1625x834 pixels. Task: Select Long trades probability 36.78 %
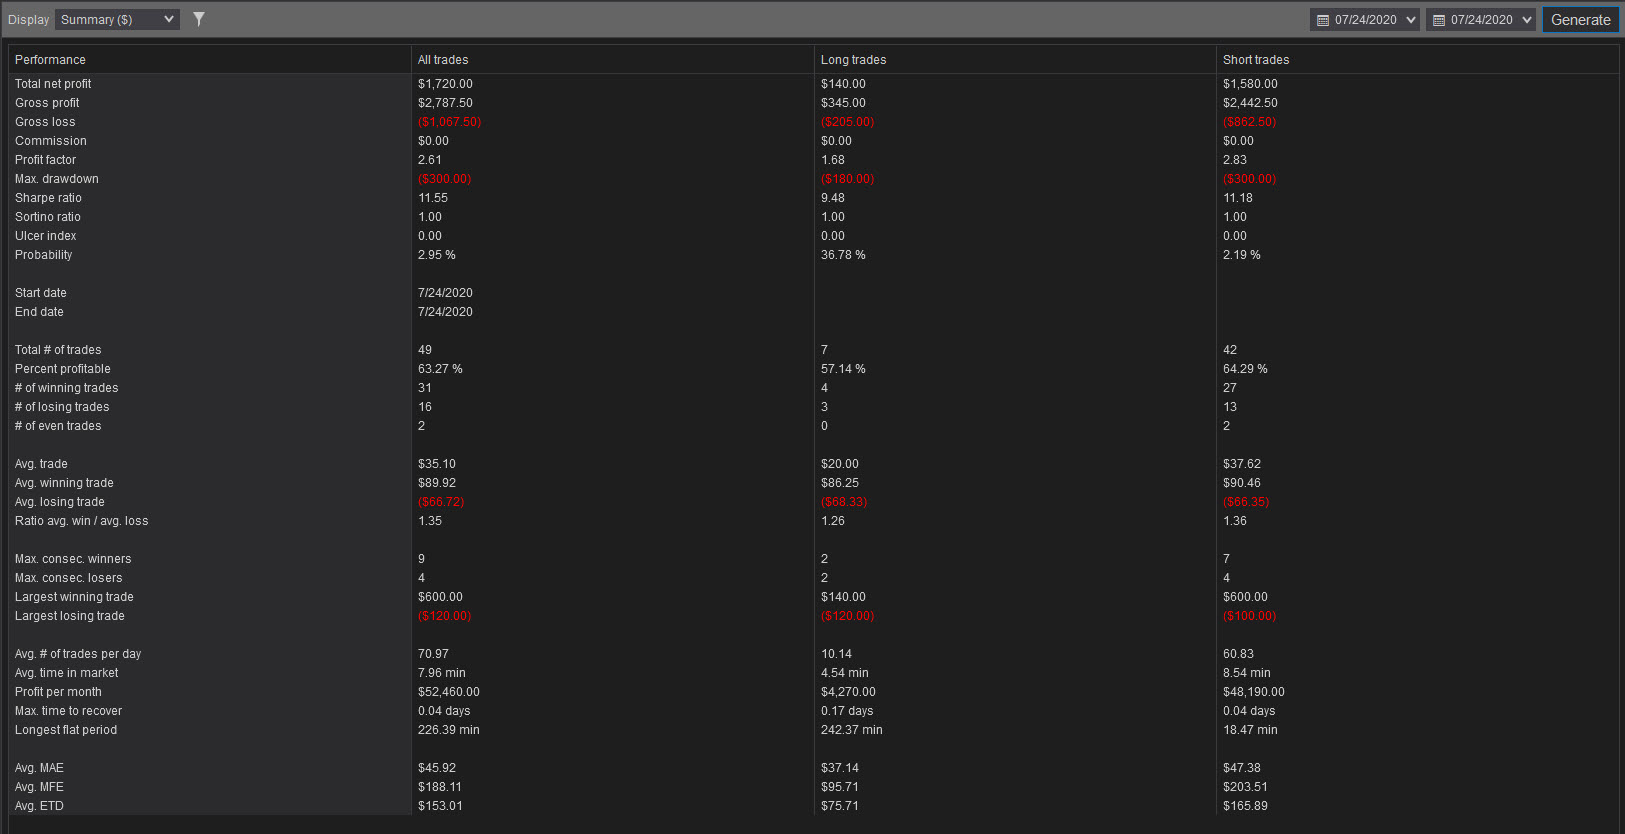[x=843, y=255]
